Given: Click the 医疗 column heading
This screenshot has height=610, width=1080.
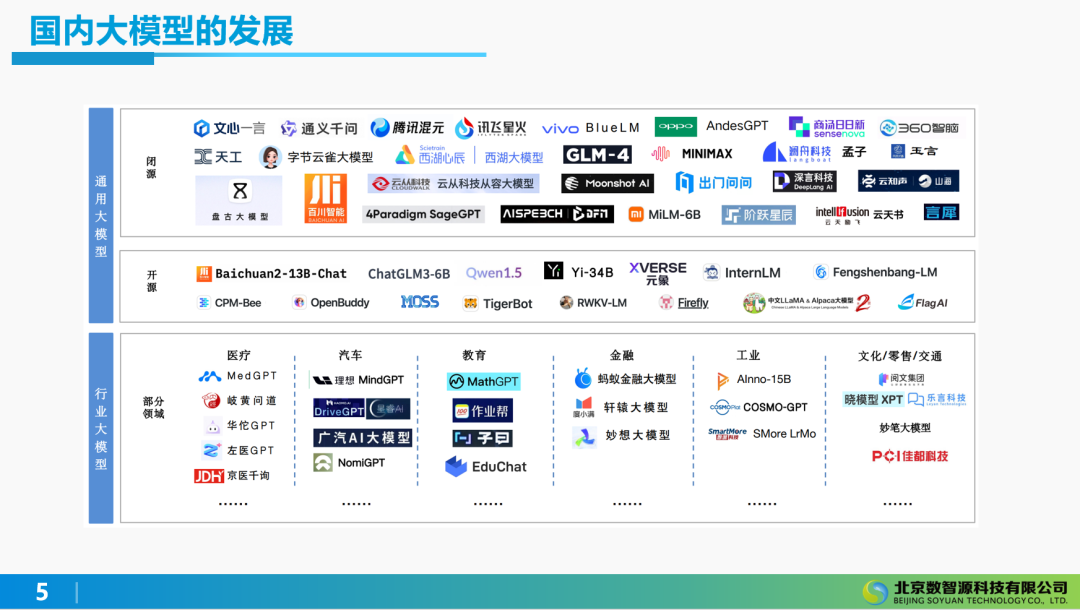Looking at the screenshot, I should [238, 355].
